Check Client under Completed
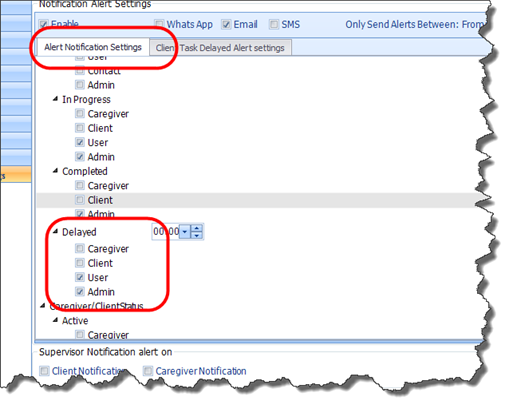This screenshot has width=513, height=409. 80,200
